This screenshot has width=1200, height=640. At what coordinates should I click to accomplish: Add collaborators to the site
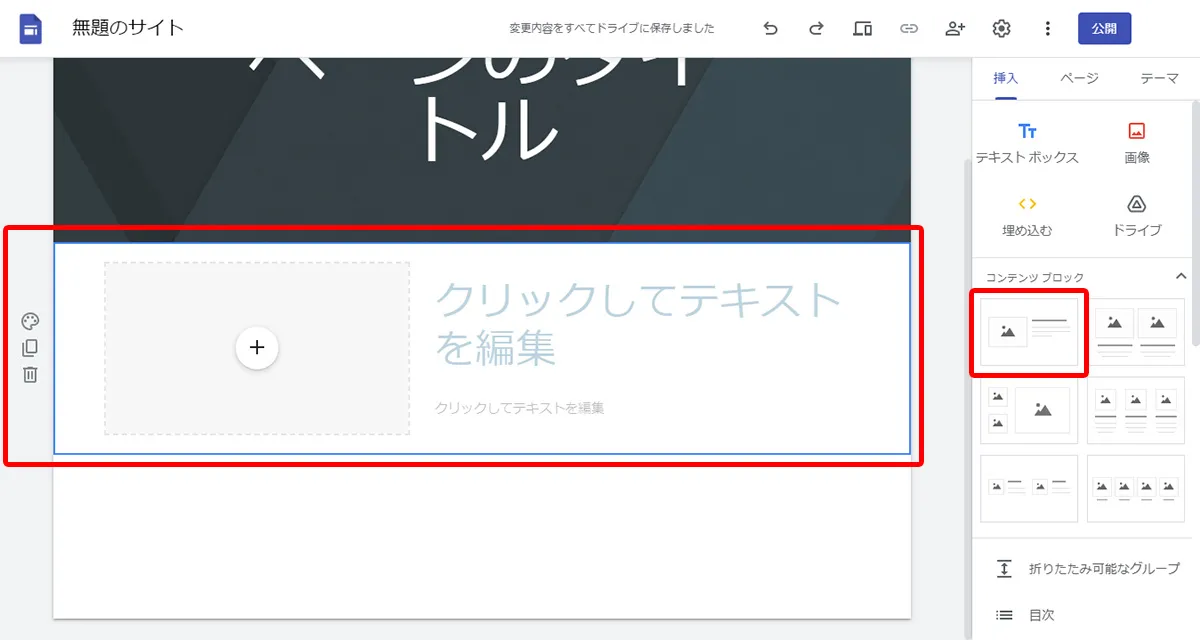coord(954,29)
